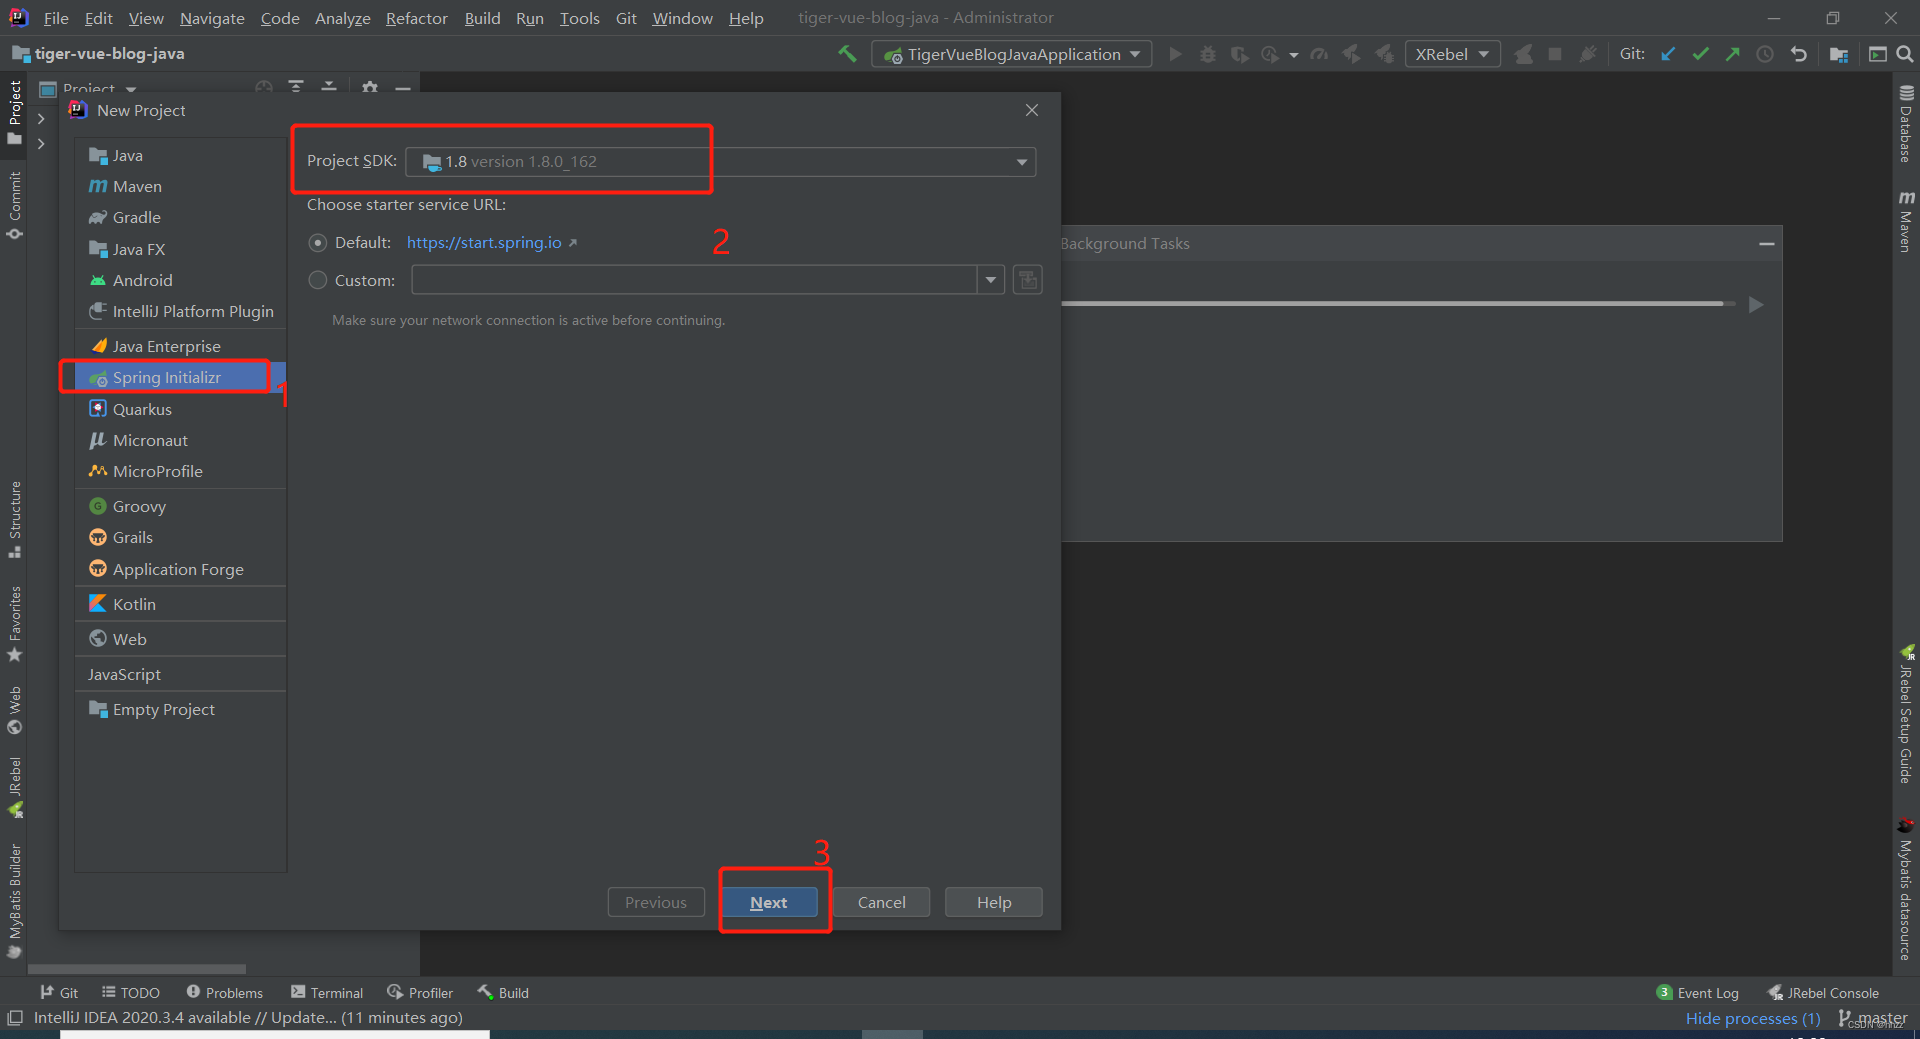Select Kotlin project type
This screenshot has width=1920, height=1039.
[180, 604]
